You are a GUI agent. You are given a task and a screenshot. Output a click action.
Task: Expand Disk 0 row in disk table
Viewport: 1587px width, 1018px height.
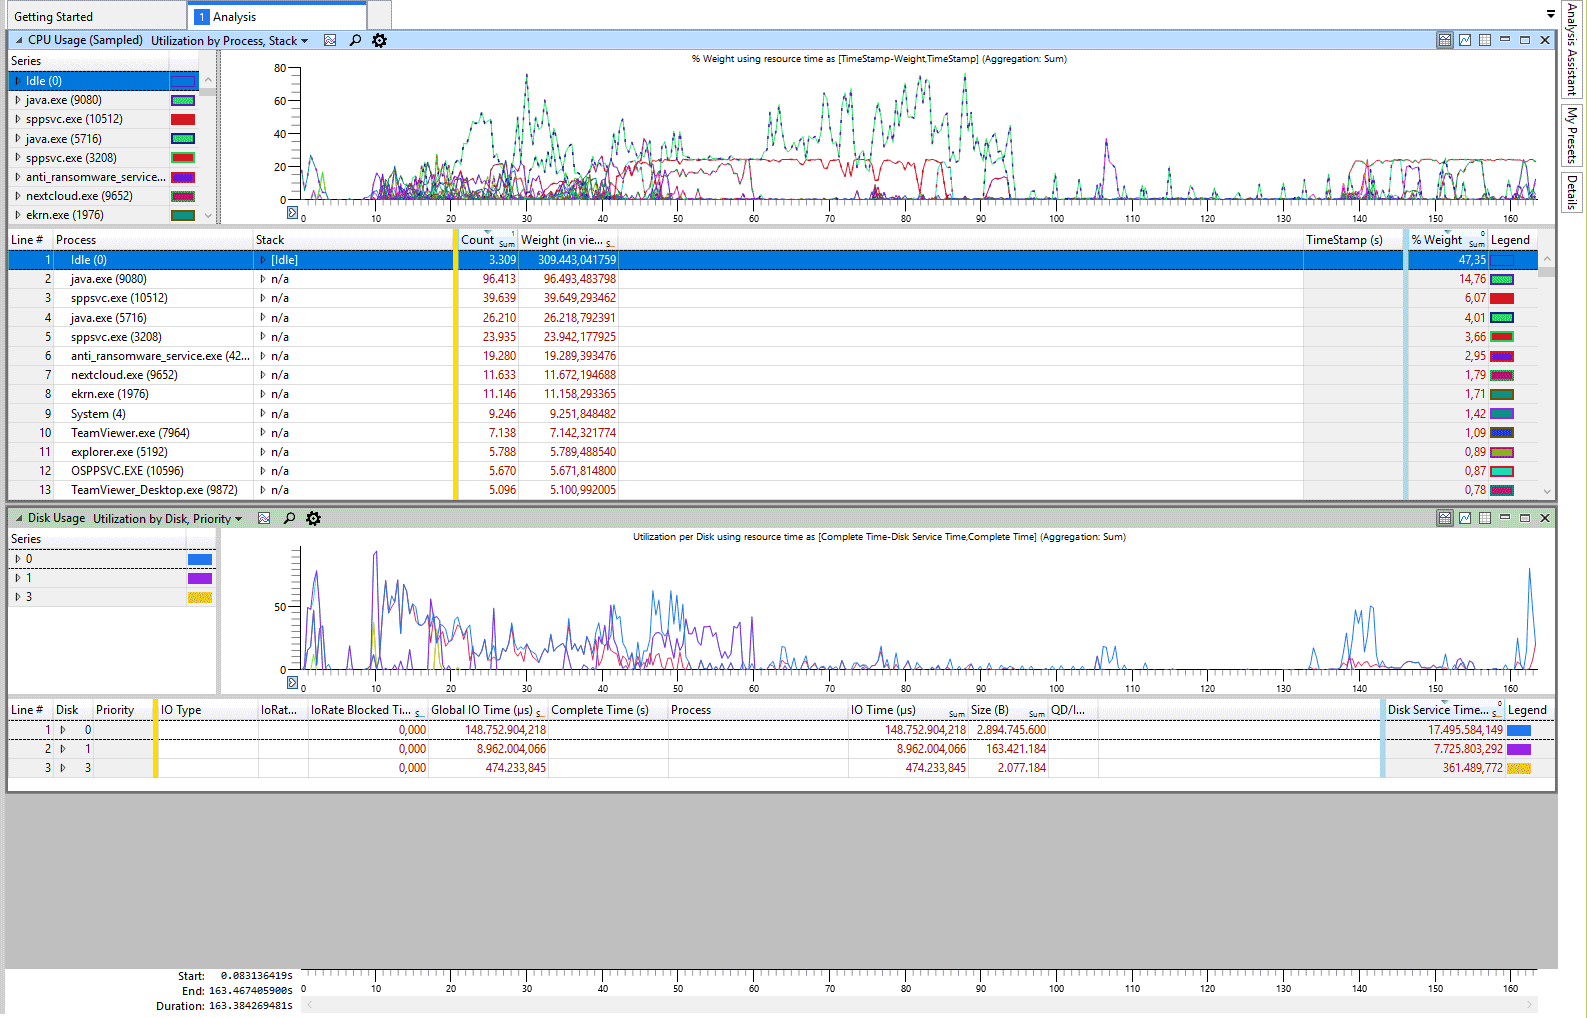(x=63, y=730)
